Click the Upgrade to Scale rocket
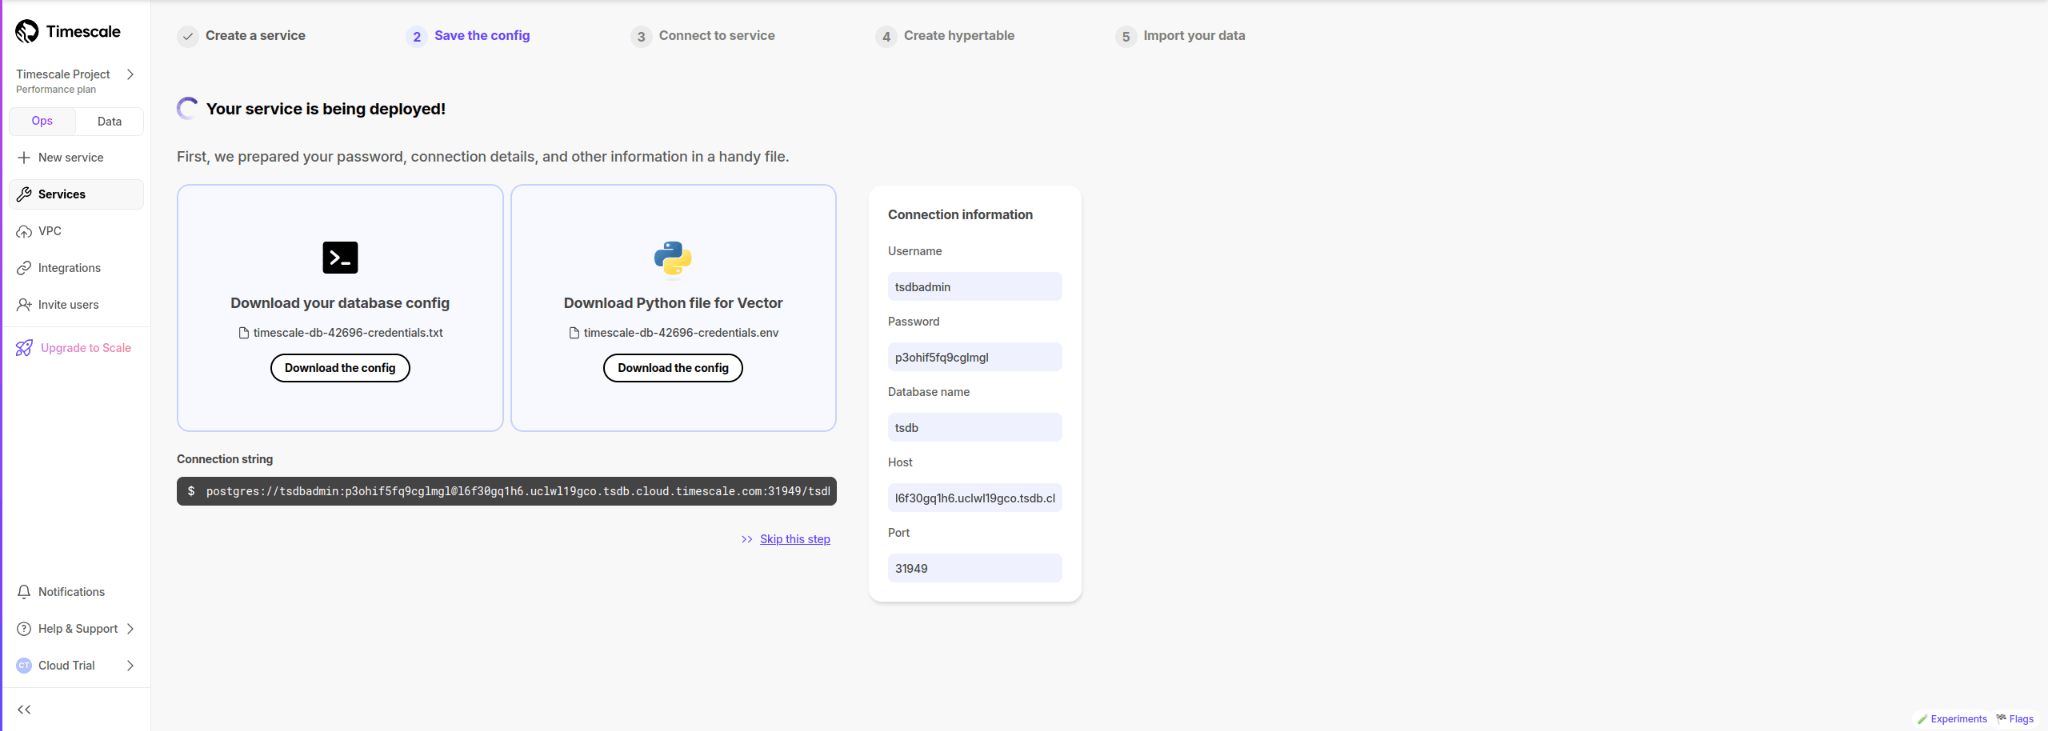The height and width of the screenshot is (731, 2048). coord(24,348)
